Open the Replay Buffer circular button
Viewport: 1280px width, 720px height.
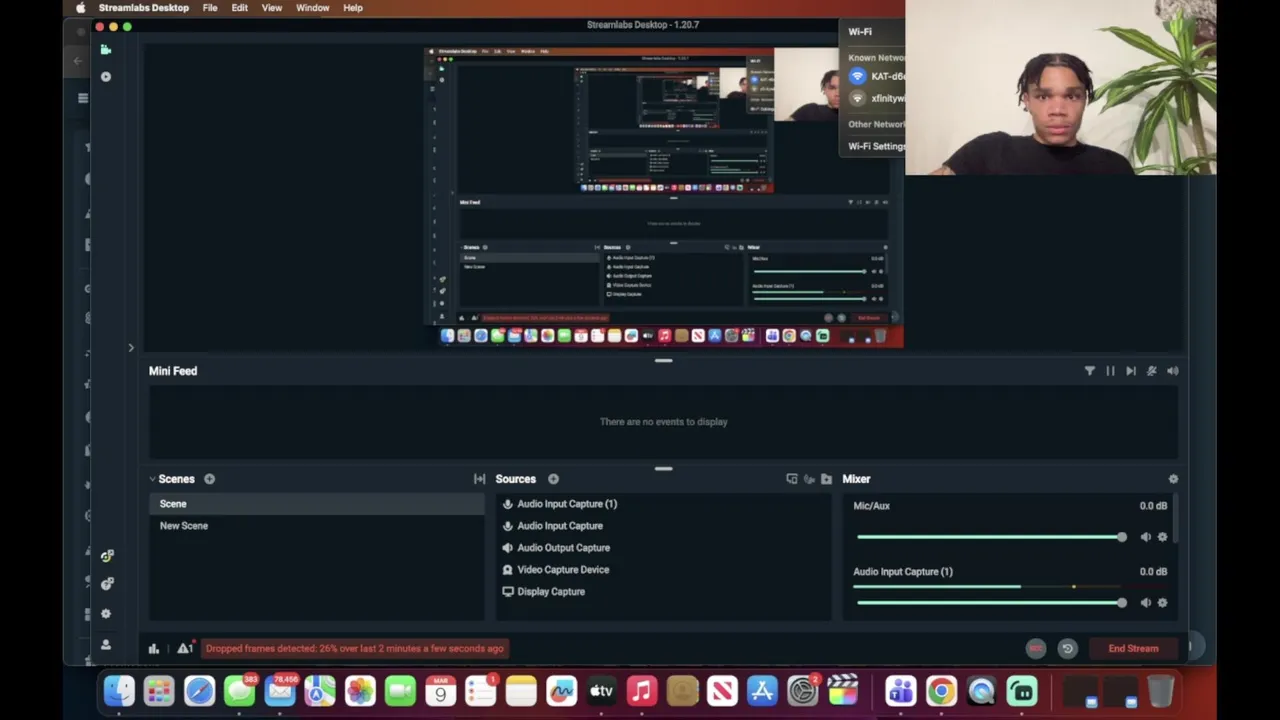[x=1067, y=648]
